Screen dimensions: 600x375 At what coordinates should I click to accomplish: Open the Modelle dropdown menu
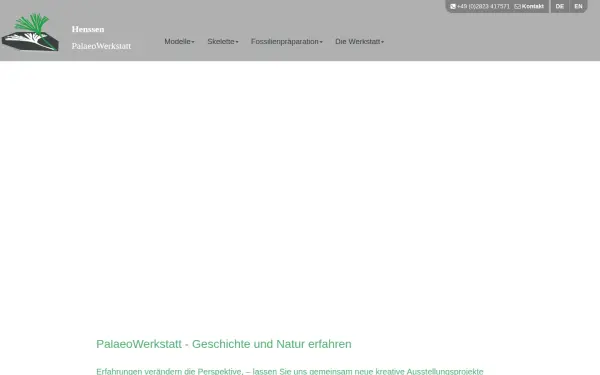[x=179, y=41]
